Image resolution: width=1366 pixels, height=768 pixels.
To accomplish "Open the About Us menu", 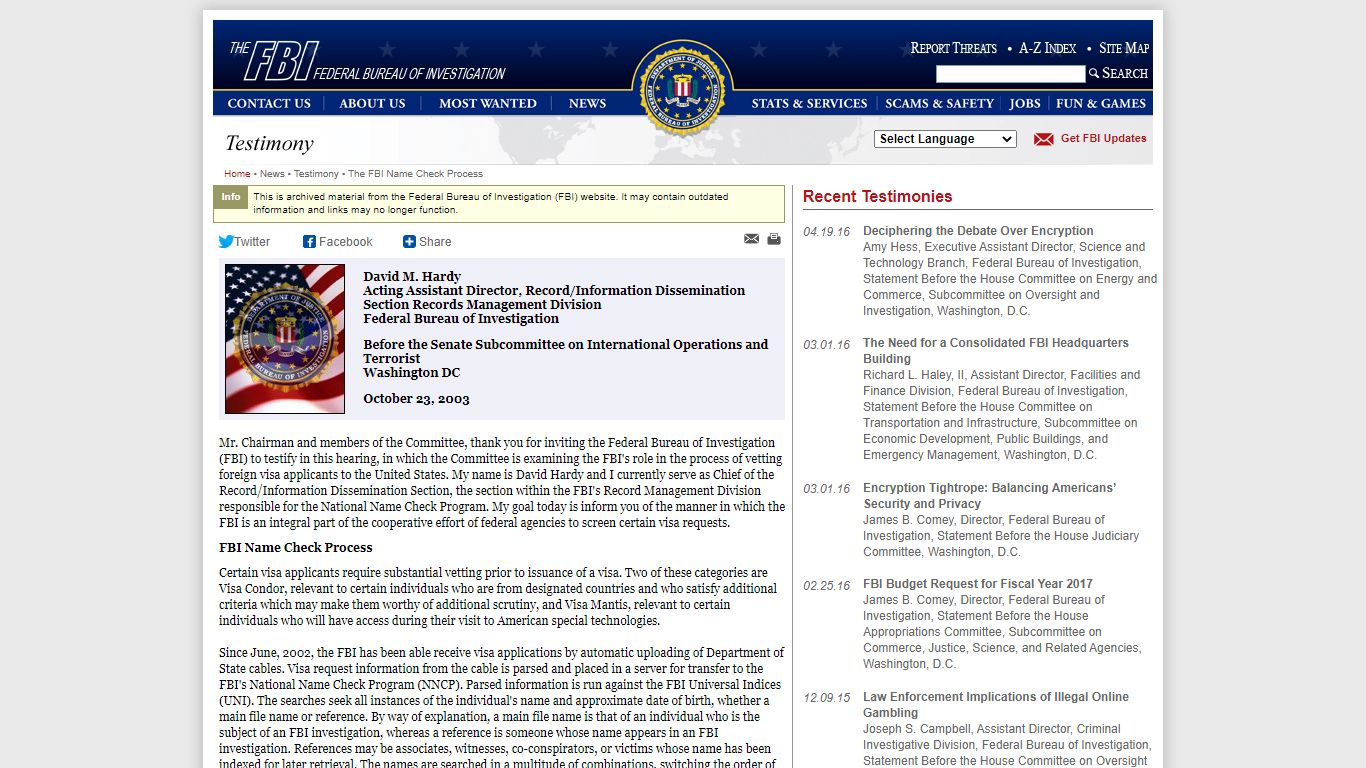I will tap(372, 103).
